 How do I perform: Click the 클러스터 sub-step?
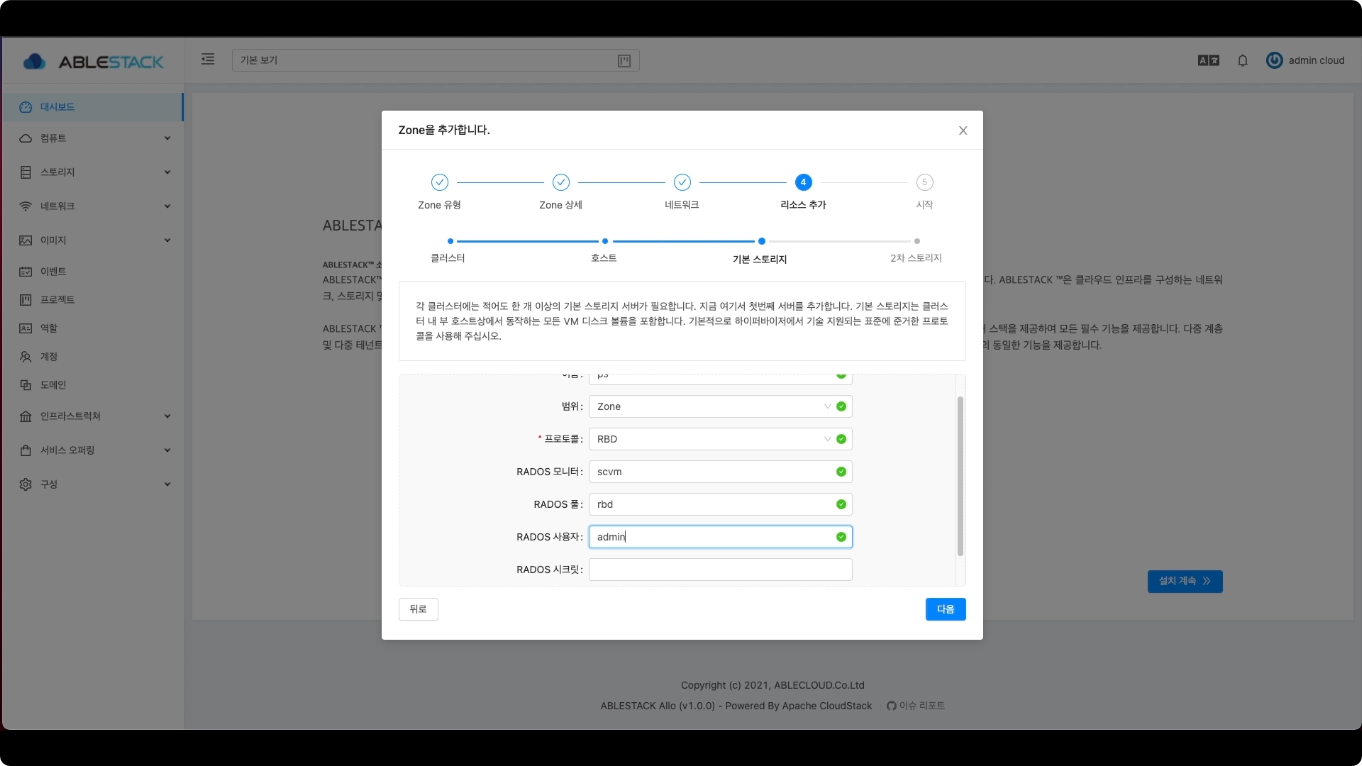(448, 250)
